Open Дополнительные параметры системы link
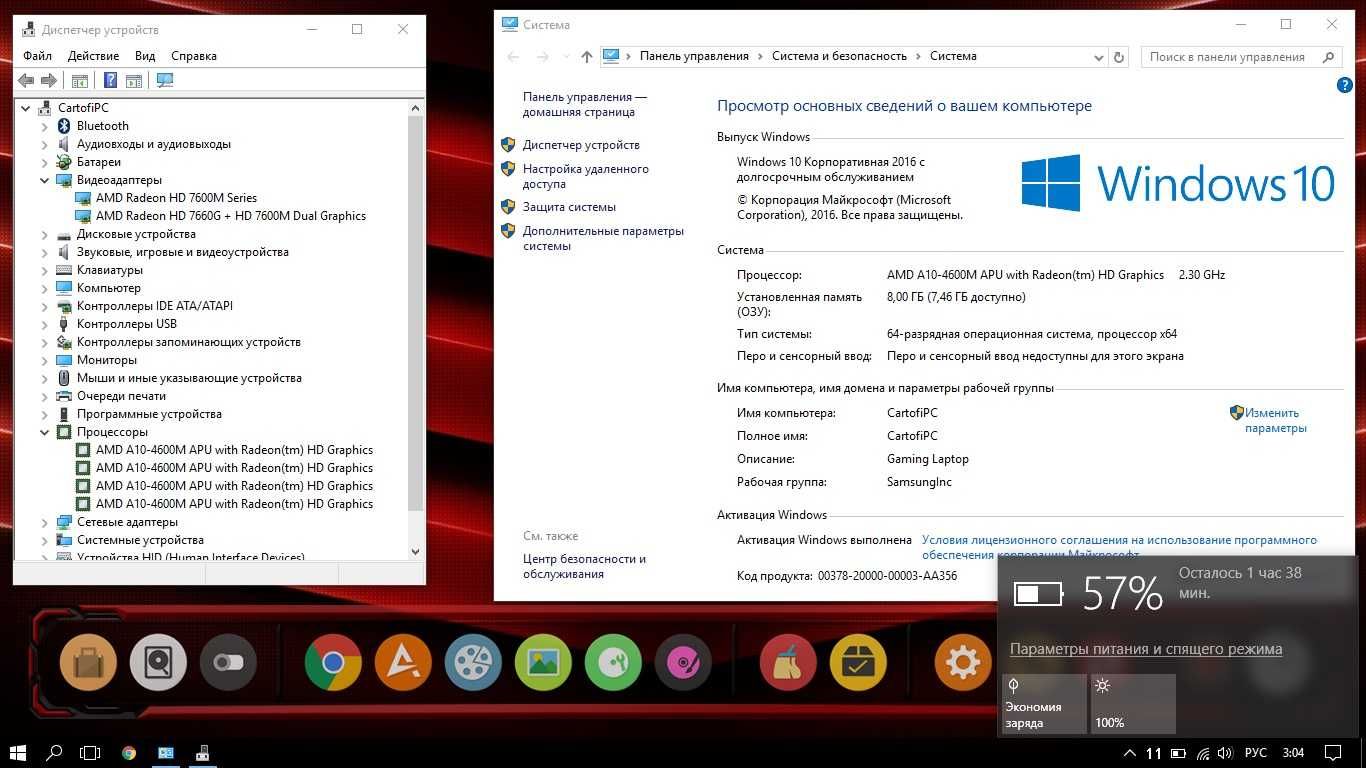Viewport: 1366px width, 768px height. click(x=603, y=238)
